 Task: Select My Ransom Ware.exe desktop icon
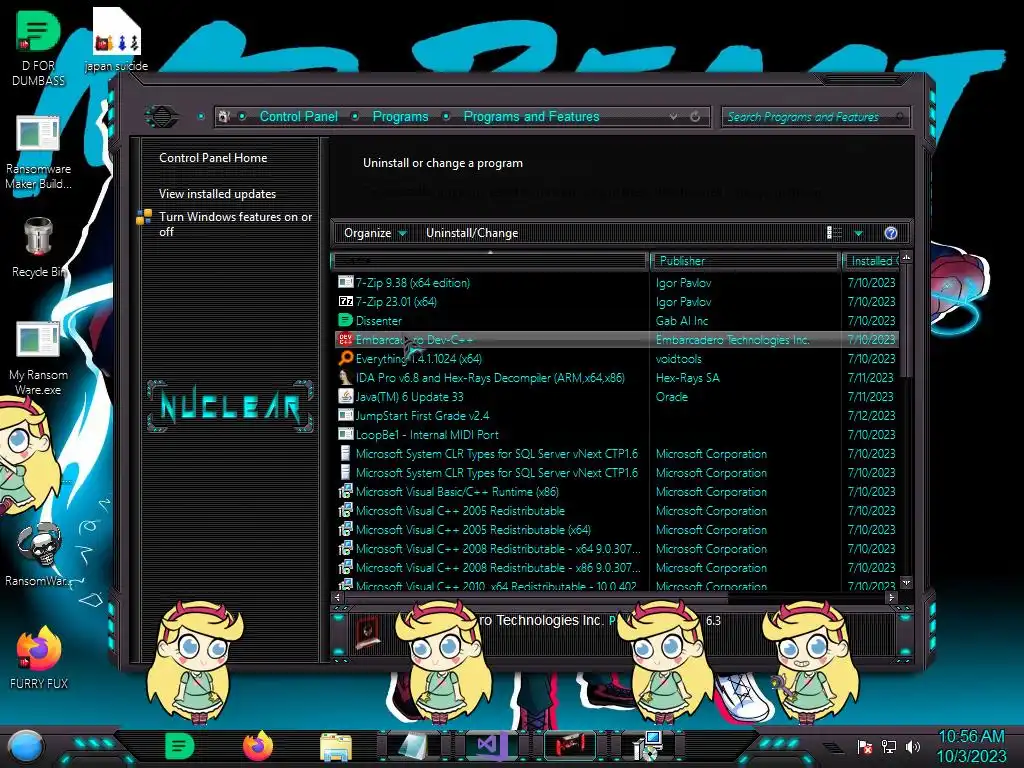coord(38,359)
